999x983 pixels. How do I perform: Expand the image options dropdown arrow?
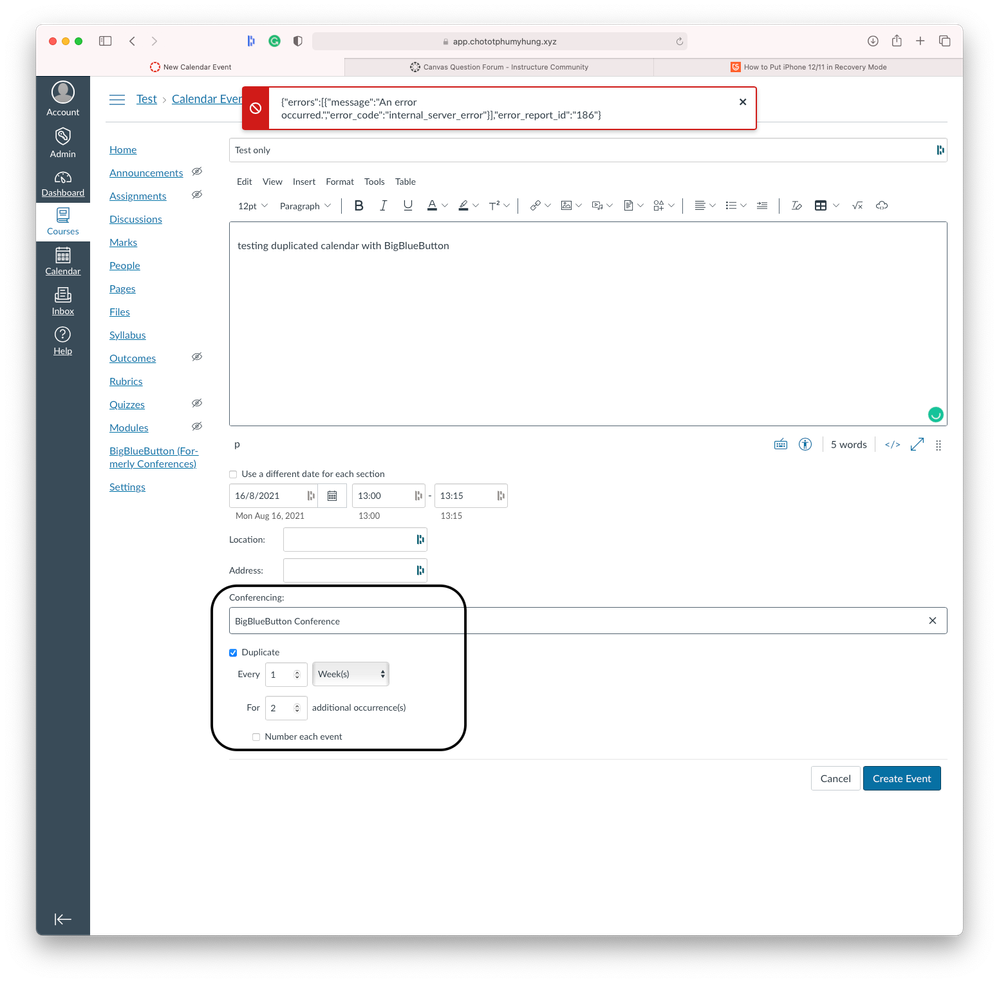coord(579,206)
